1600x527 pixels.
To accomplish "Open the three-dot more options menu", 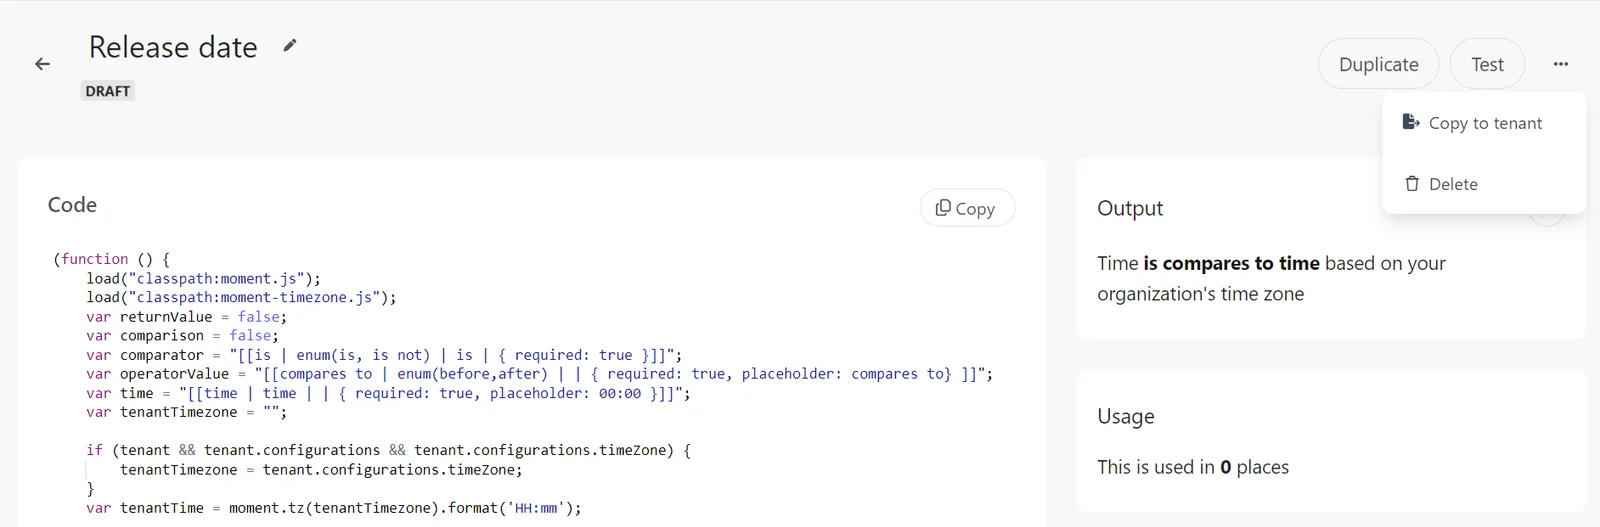I will [x=1561, y=64].
